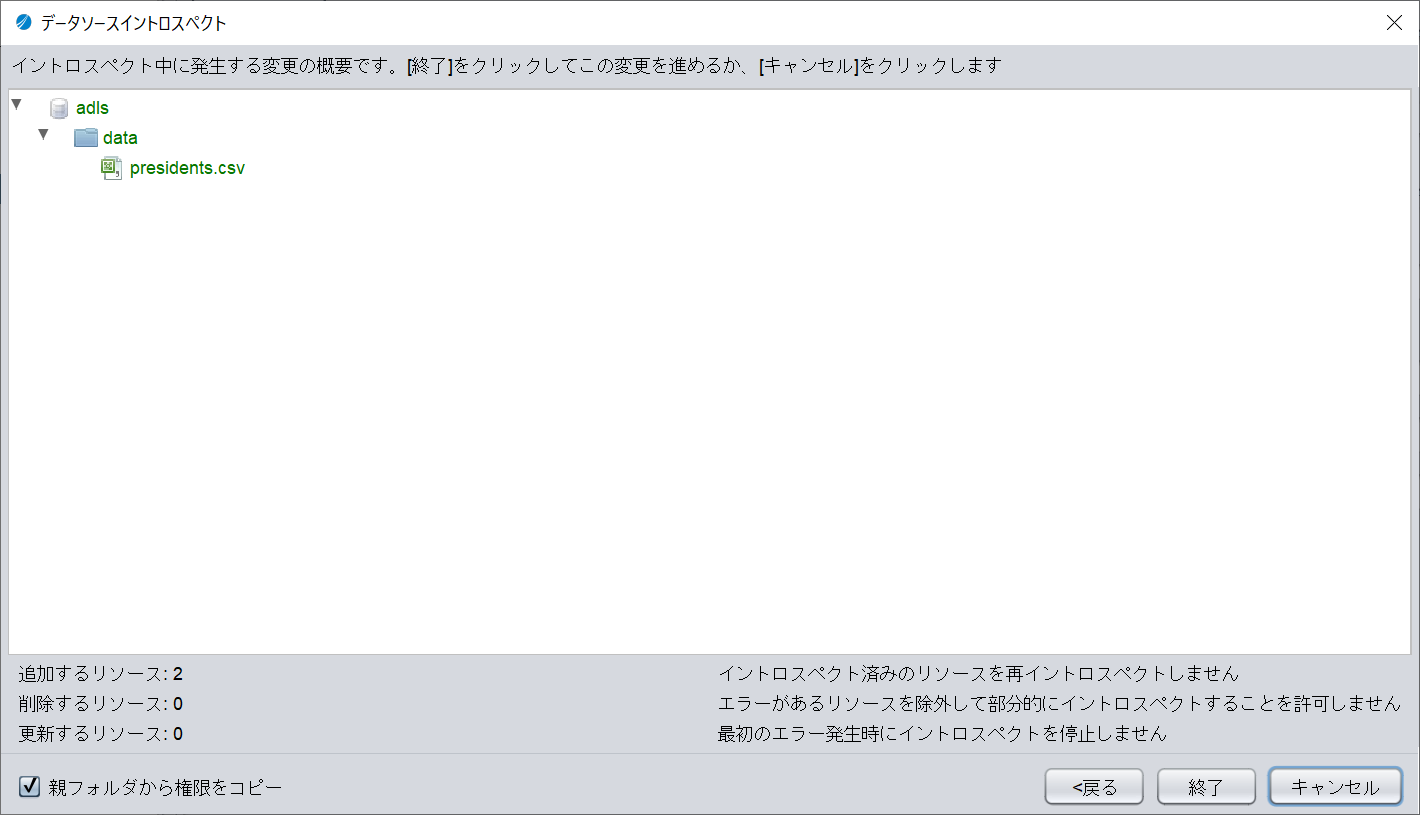Click the 終了 button to finish
This screenshot has width=1420, height=815.
(x=1206, y=787)
